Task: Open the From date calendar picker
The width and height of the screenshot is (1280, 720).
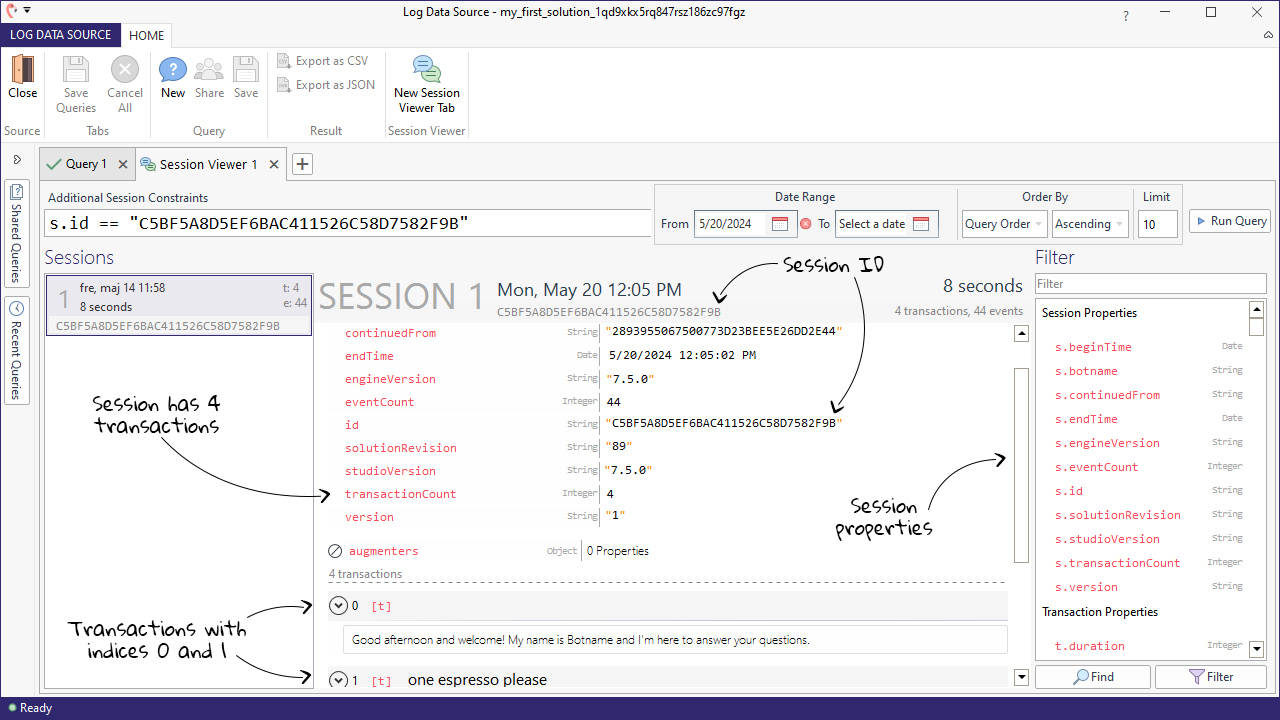Action: (x=781, y=224)
